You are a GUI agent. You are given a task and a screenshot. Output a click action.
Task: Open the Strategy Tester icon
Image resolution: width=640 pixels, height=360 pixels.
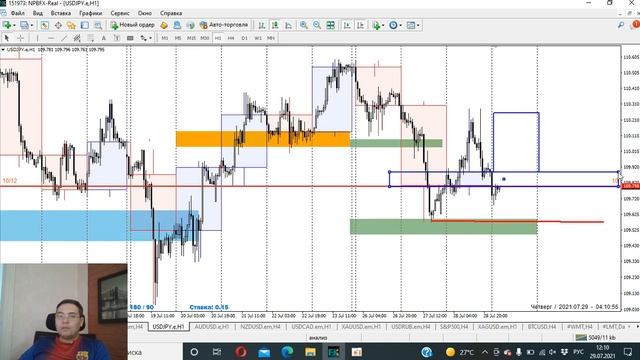(x=98, y=25)
